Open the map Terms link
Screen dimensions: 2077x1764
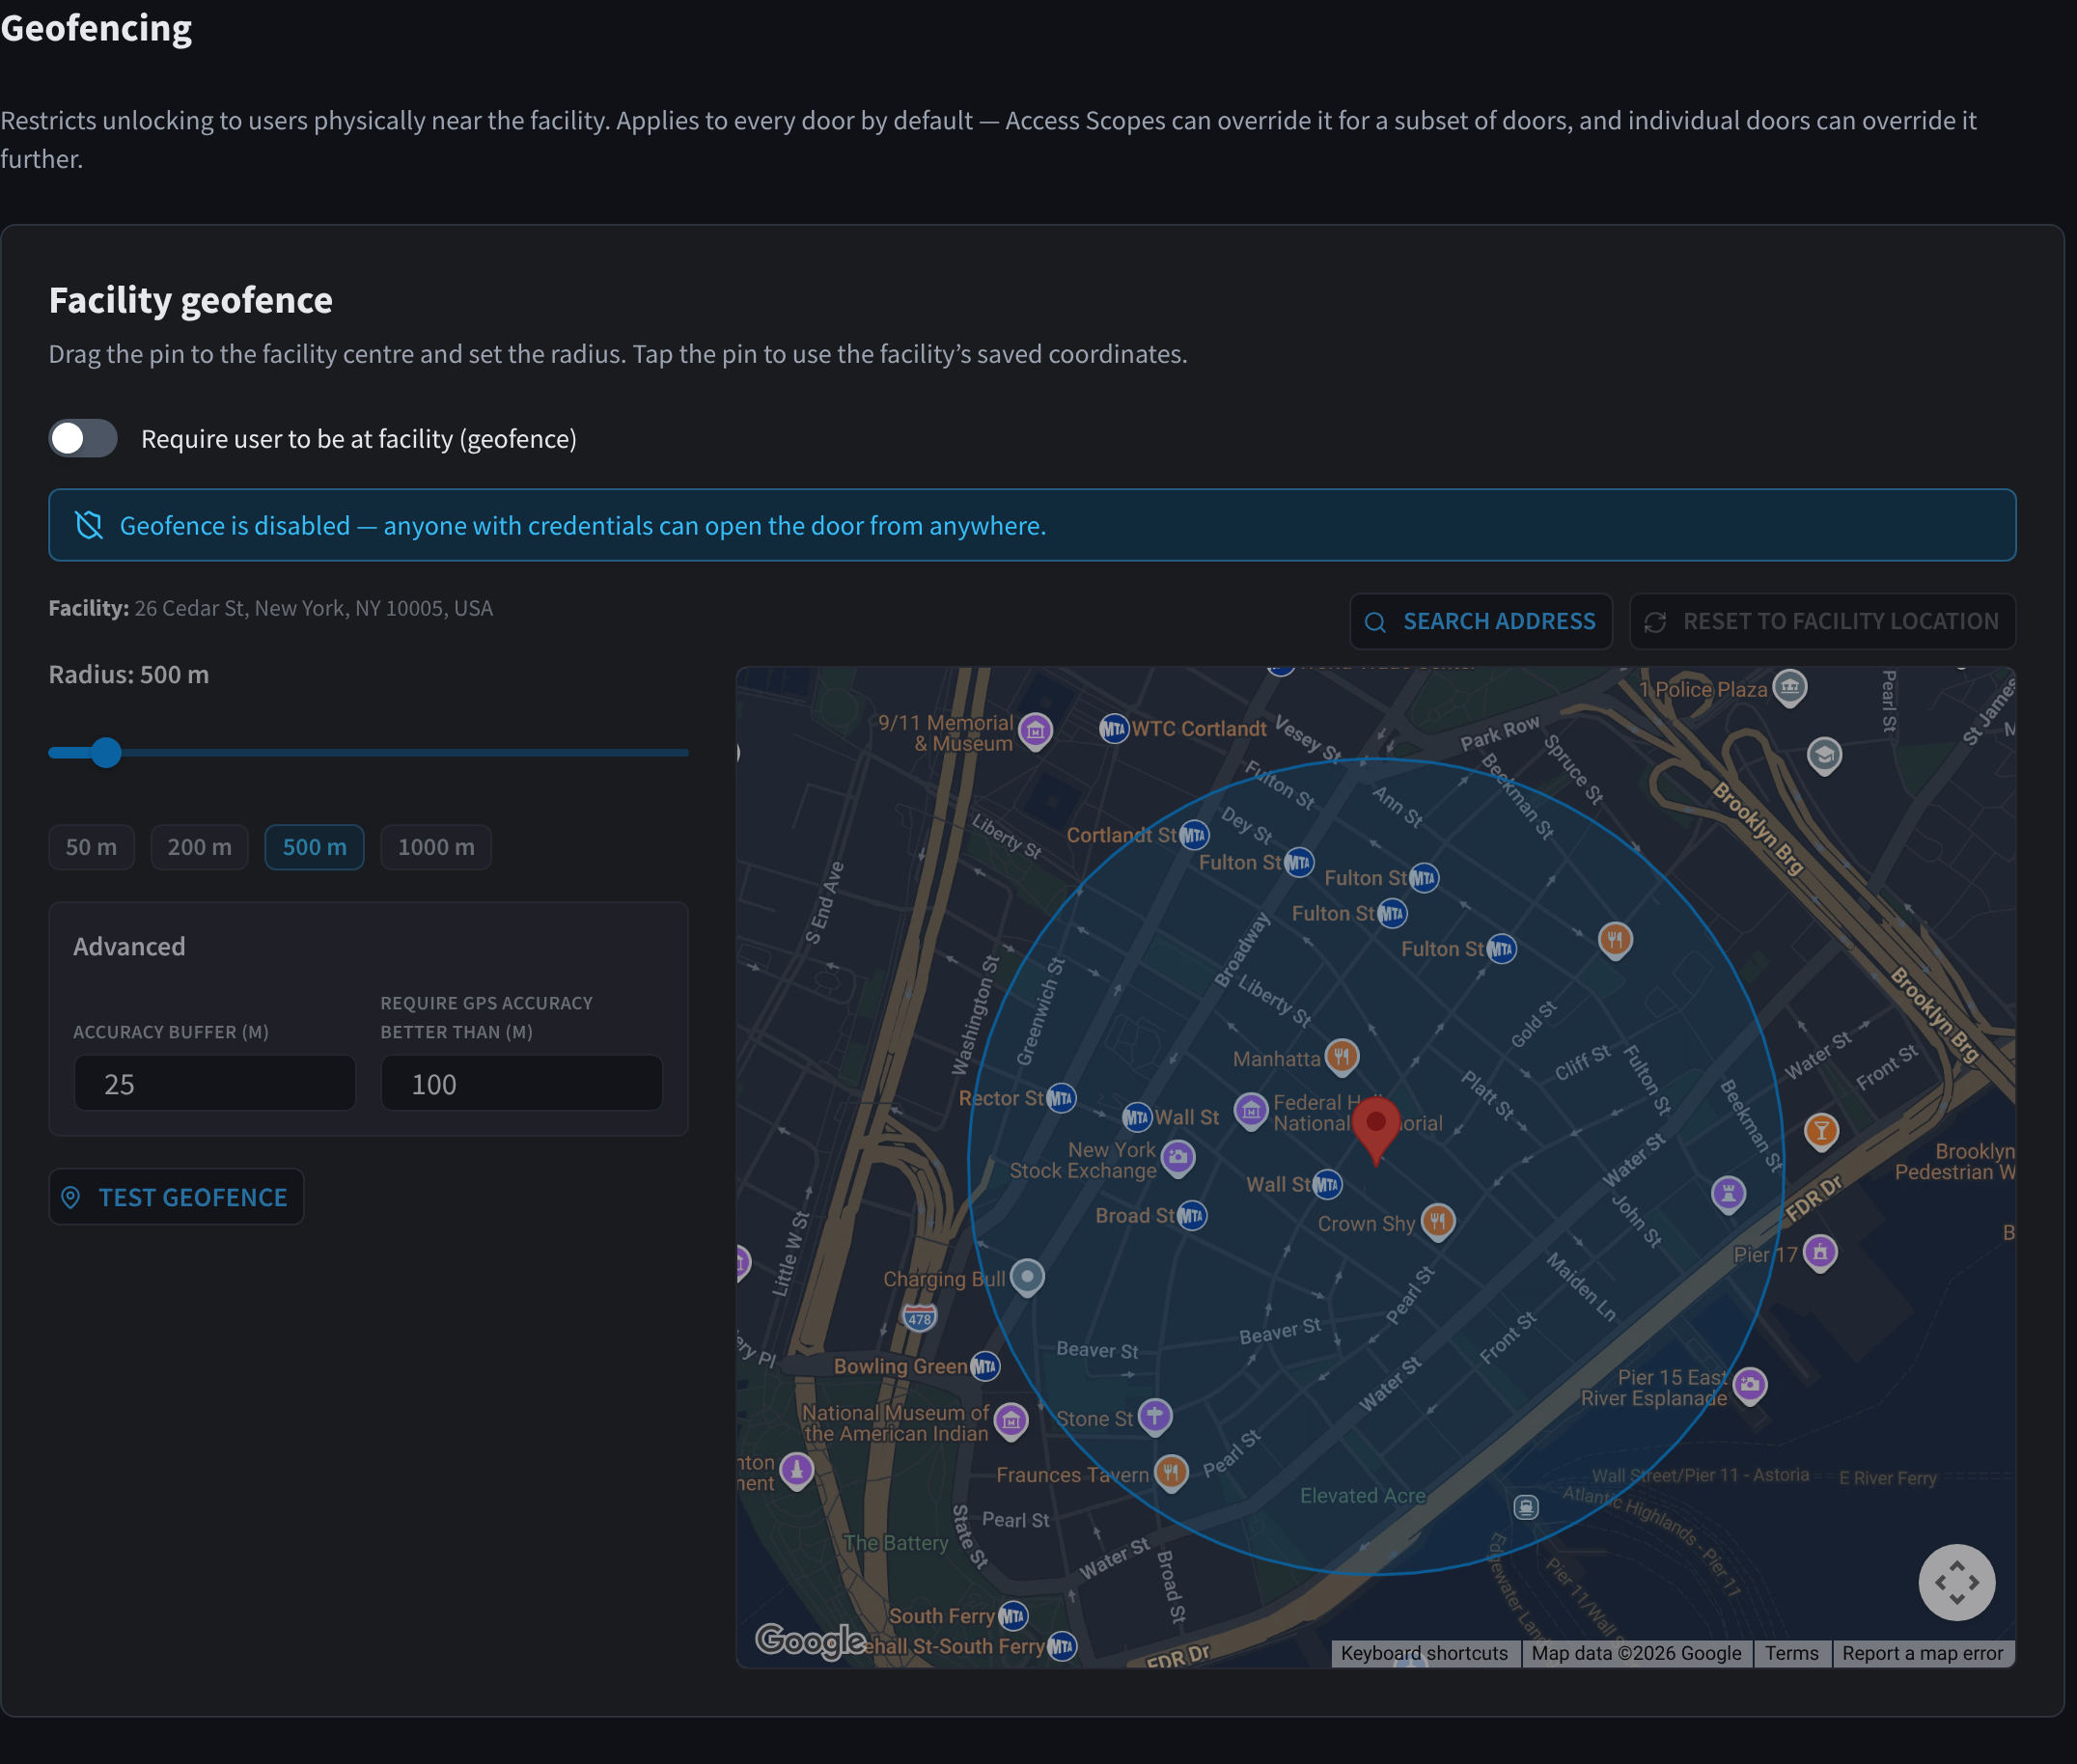coord(1791,1653)
